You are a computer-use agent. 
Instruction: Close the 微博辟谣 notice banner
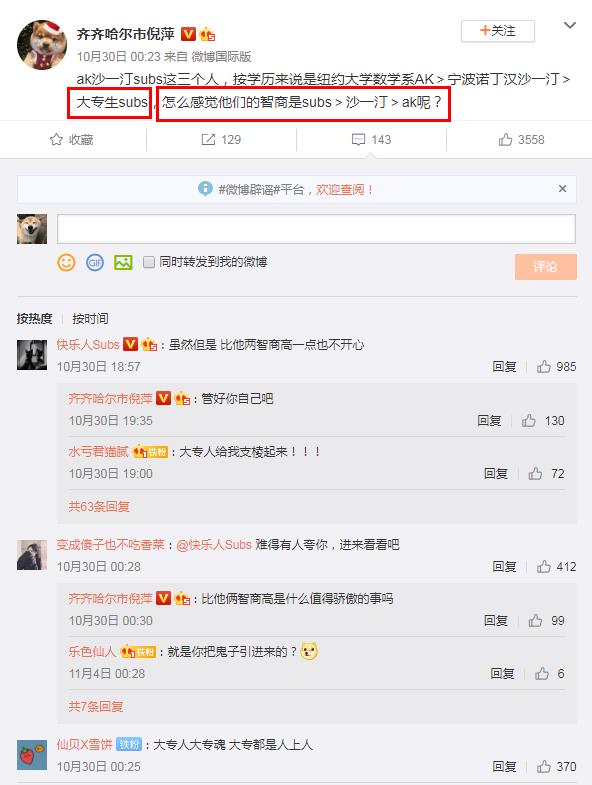pos(562,189)
